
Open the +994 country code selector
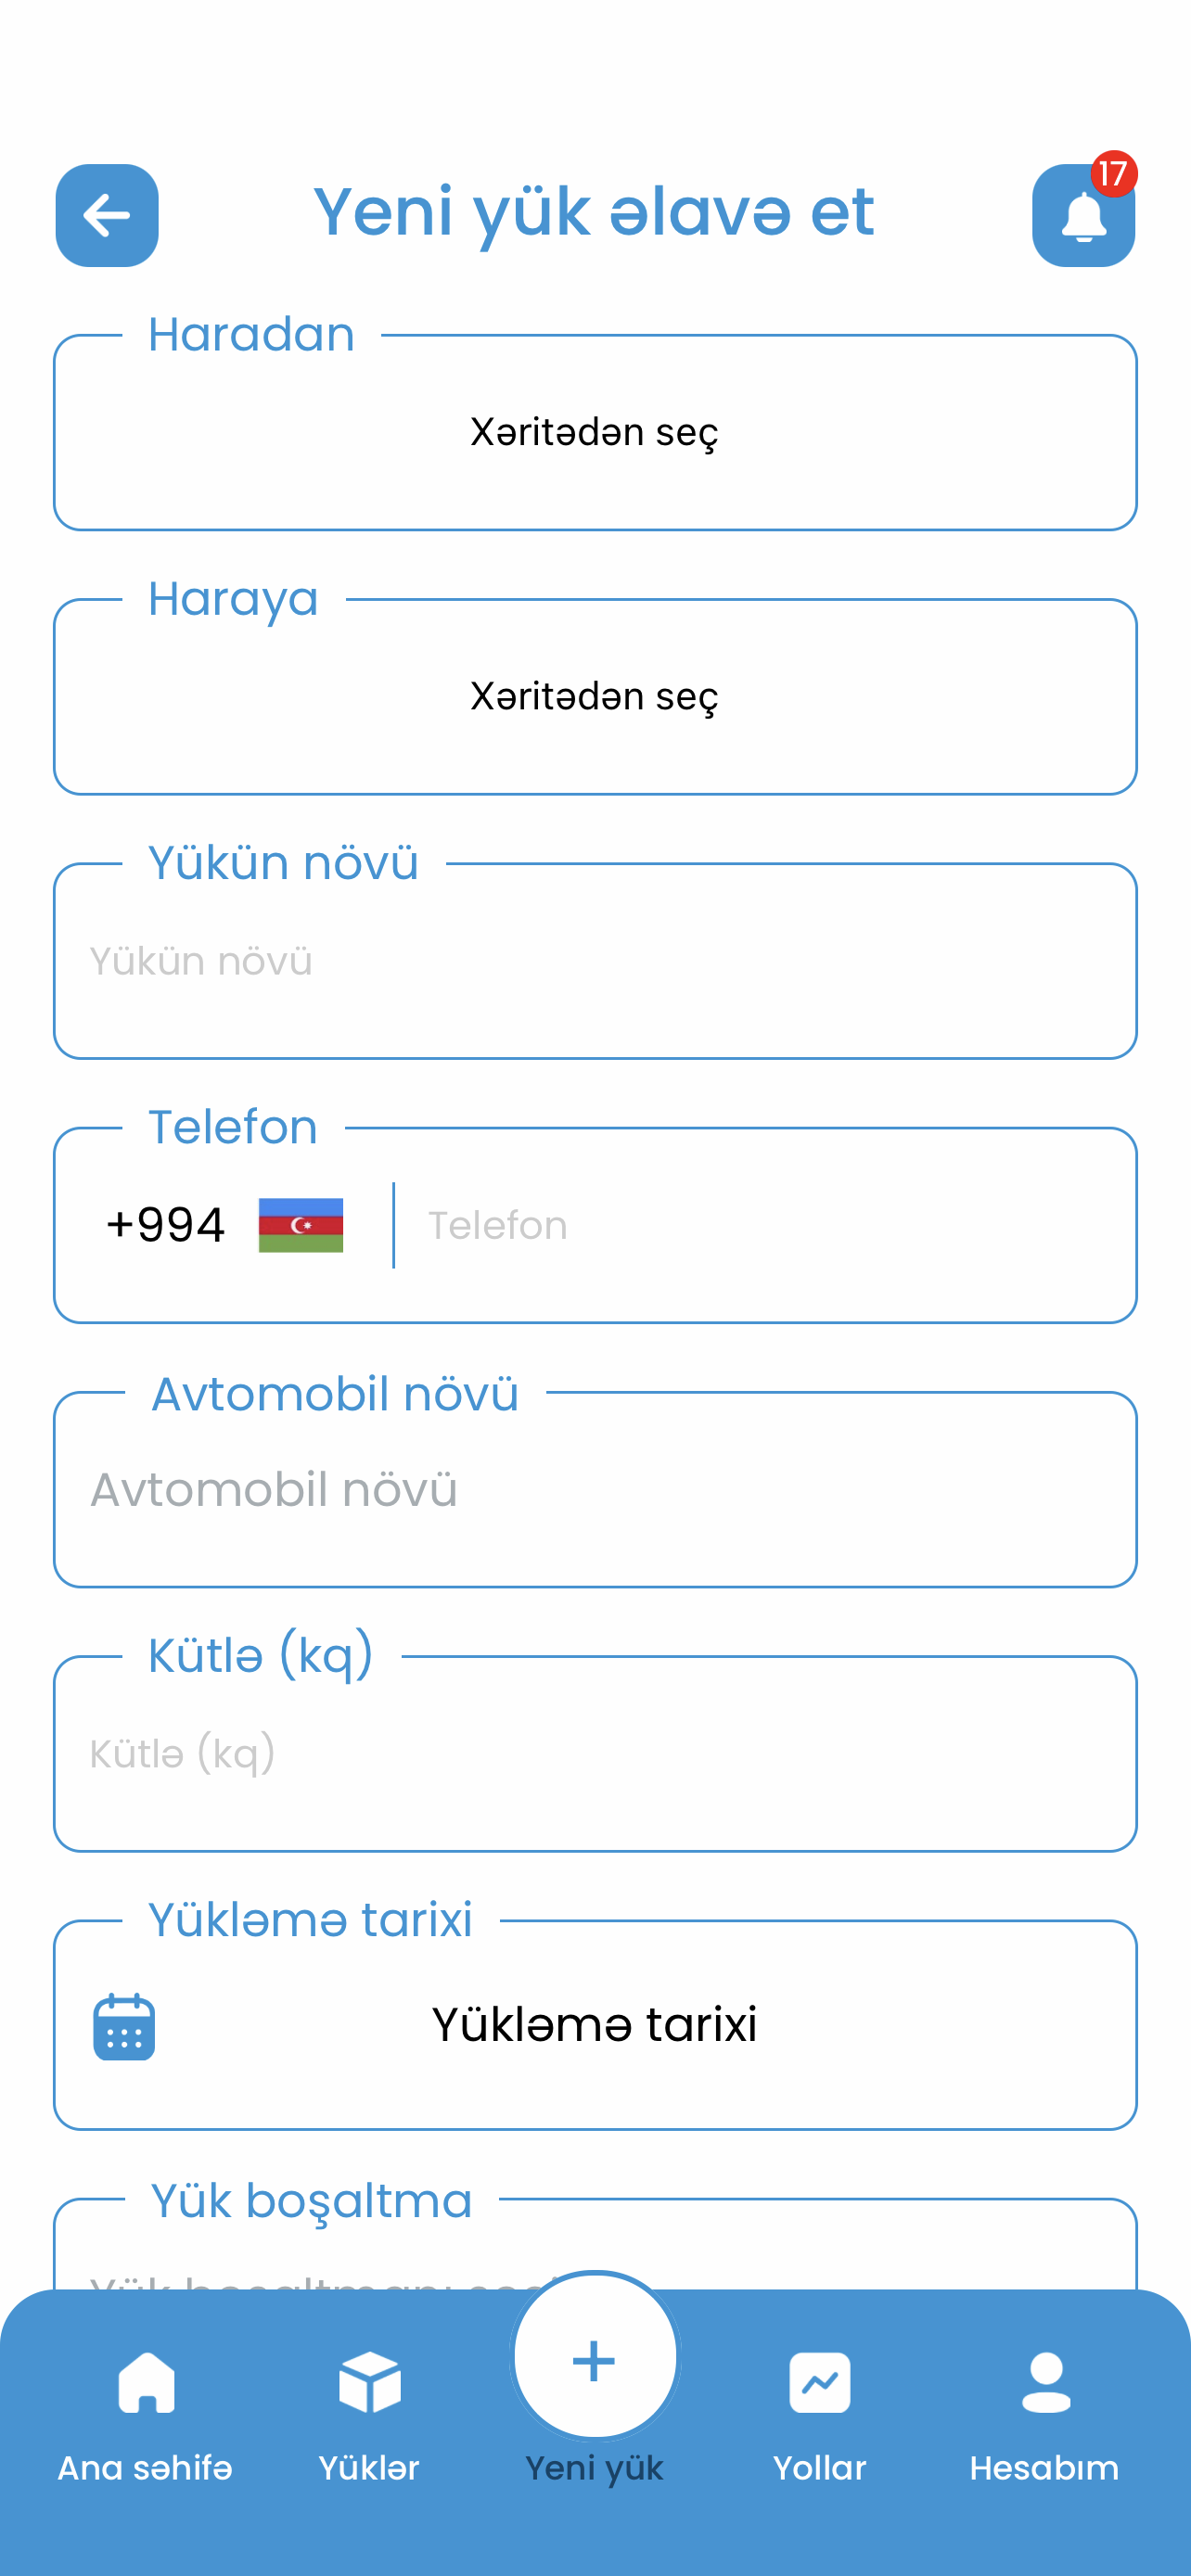tap(224, 1225)
